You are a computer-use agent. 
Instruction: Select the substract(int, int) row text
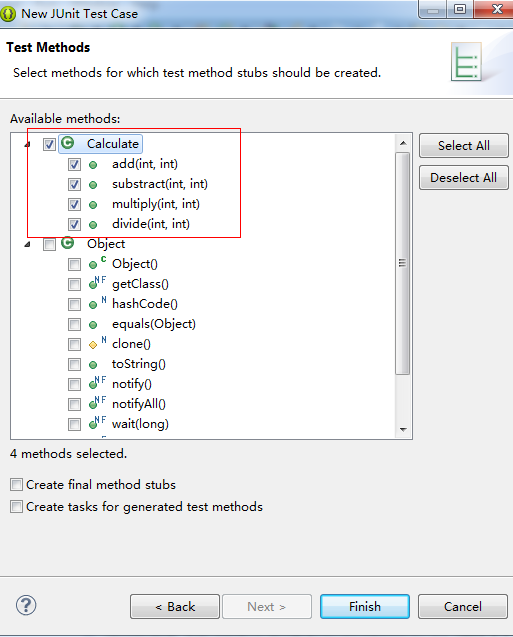point(160,184)
